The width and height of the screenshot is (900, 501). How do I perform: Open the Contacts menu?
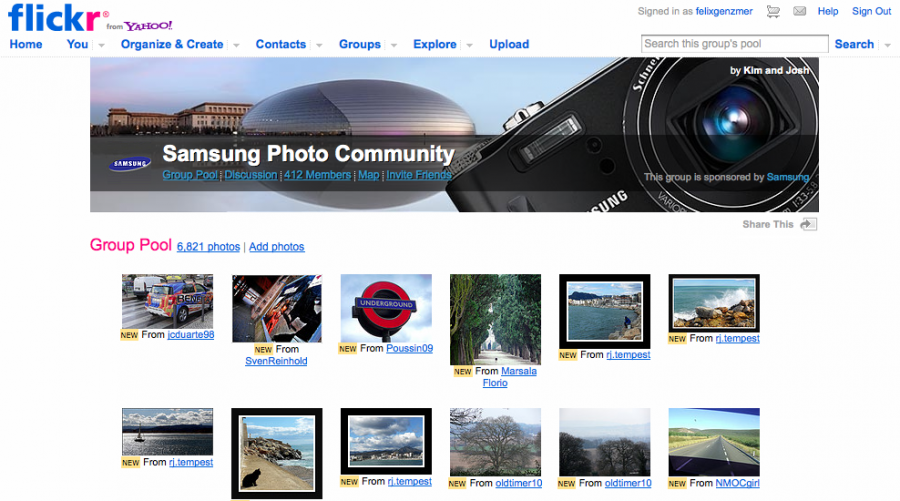[281, 44]
